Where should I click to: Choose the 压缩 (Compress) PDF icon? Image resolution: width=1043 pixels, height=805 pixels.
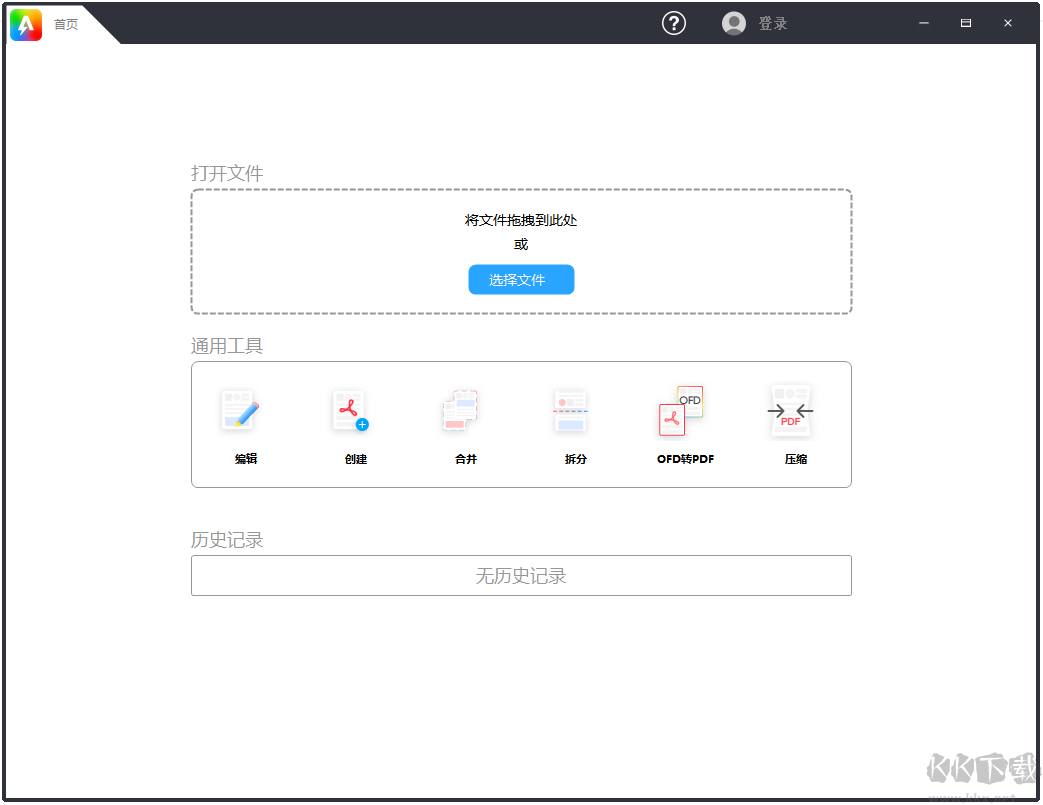[x=791, y=411]
